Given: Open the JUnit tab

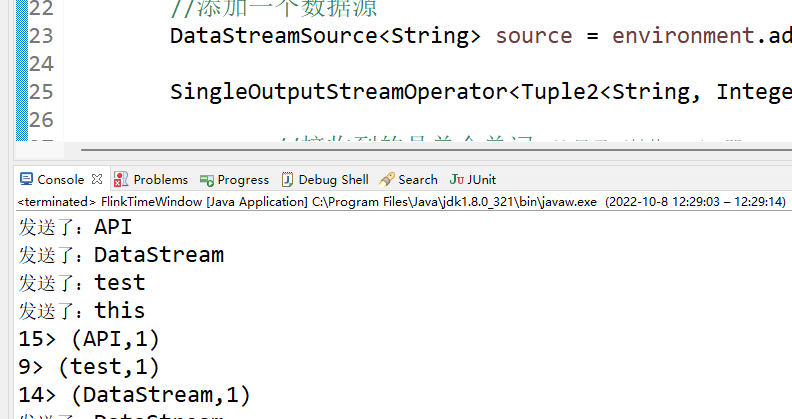Looking at the screenshot, I should pos(481,180).
